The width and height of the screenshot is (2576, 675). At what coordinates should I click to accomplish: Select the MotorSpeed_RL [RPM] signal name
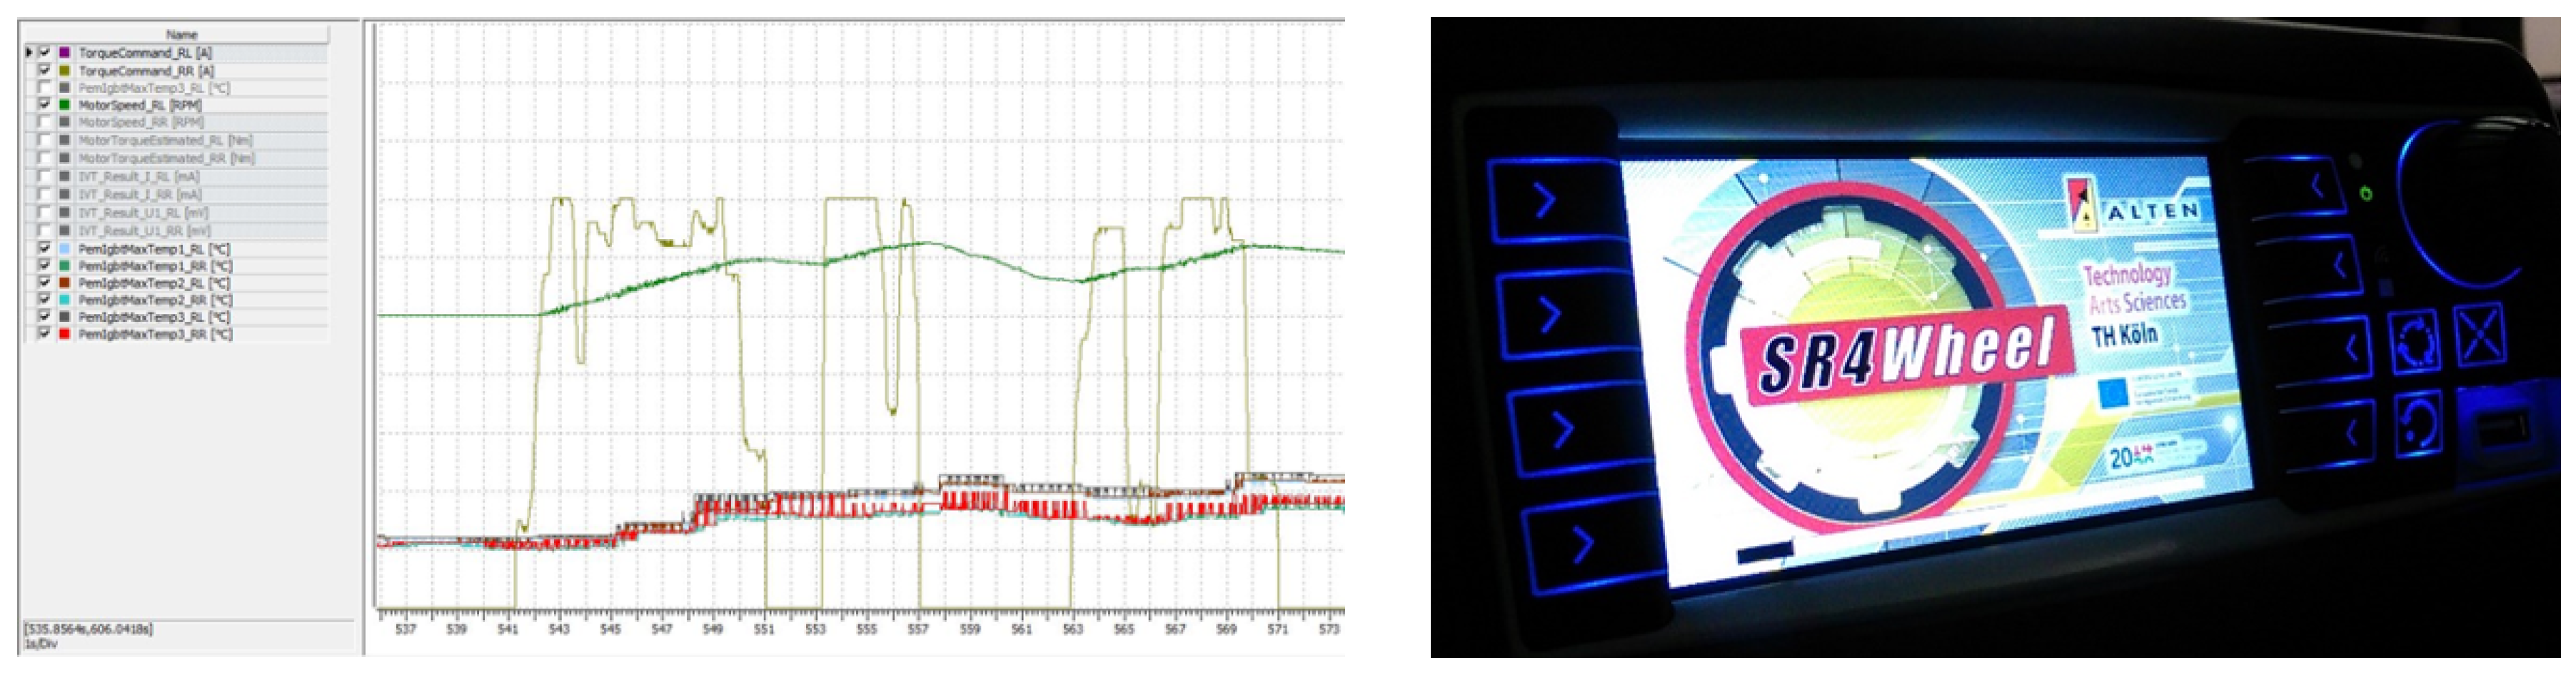pyautogui.click(x=141, y=104)
